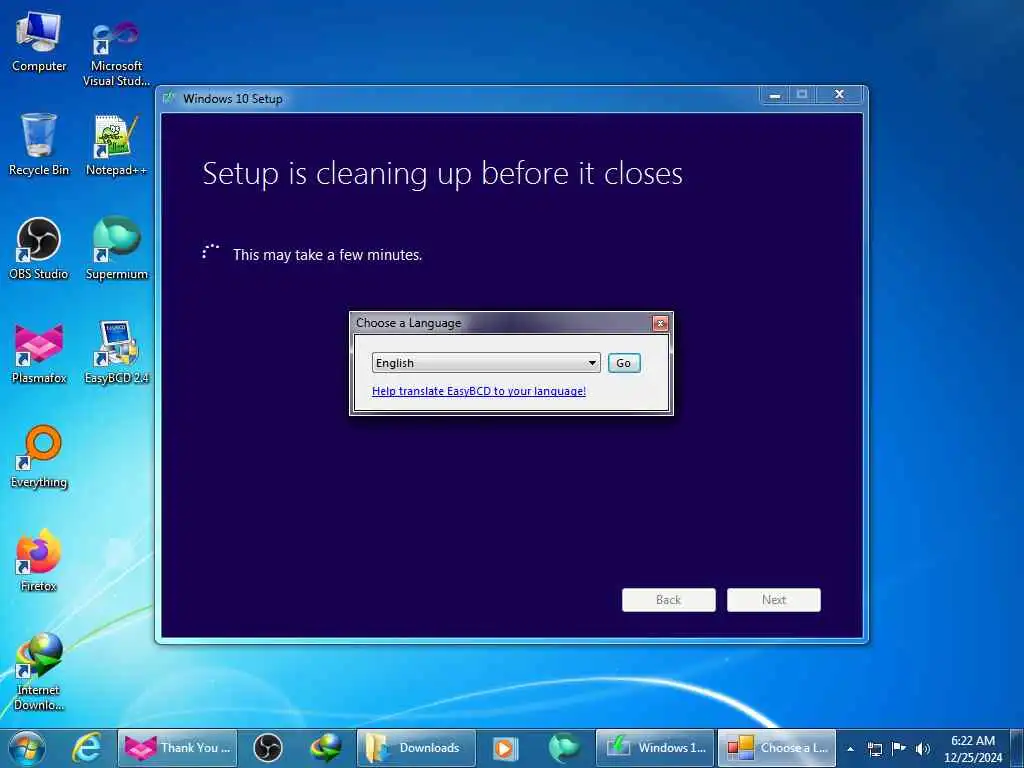The height and width of the screenshot is (768, 1024).
Task: Click the Windows 10 Setup title bar icon
Action: pyautogui.click(x=170, y=98)
